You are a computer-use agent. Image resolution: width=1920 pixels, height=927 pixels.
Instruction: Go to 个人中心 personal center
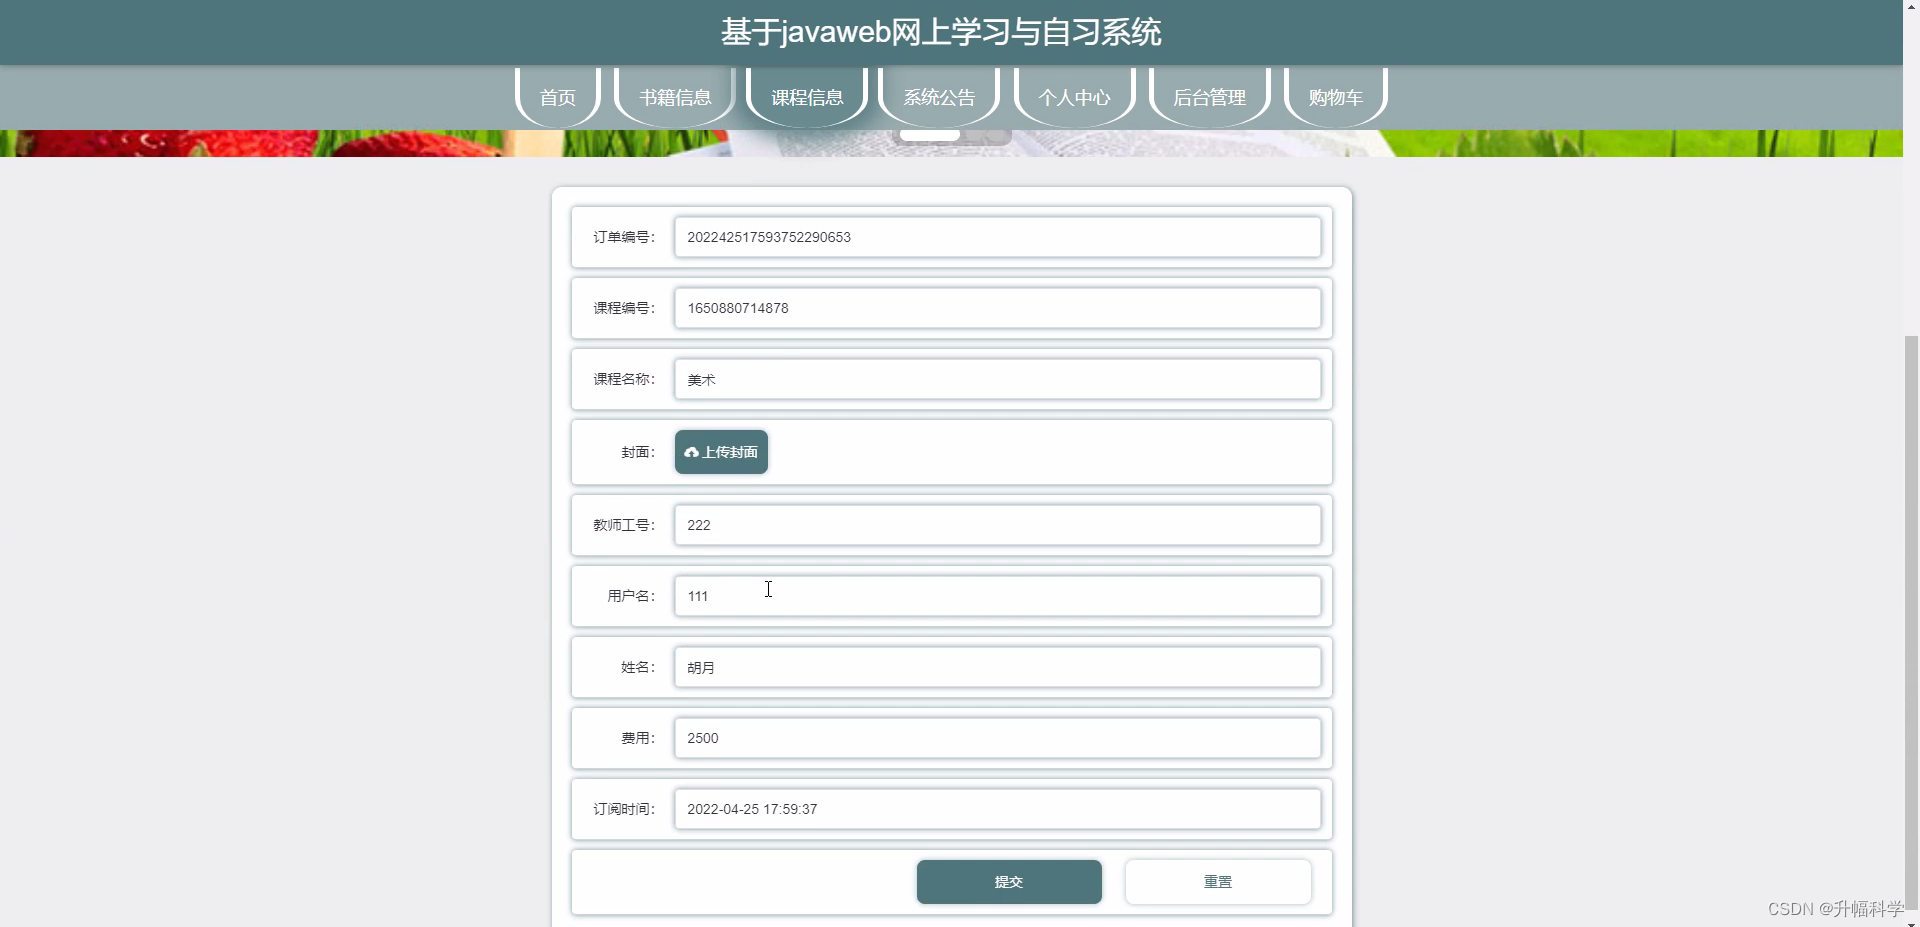tap(1074, 97)
